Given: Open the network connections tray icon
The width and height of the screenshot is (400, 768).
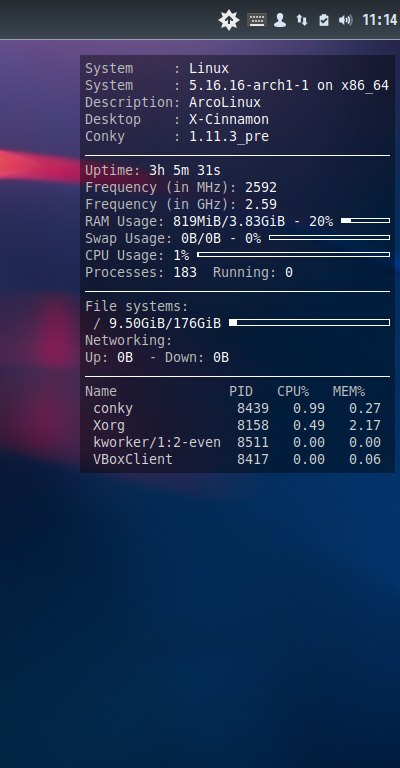Looking at the screenshot, I should click(302, 20).
